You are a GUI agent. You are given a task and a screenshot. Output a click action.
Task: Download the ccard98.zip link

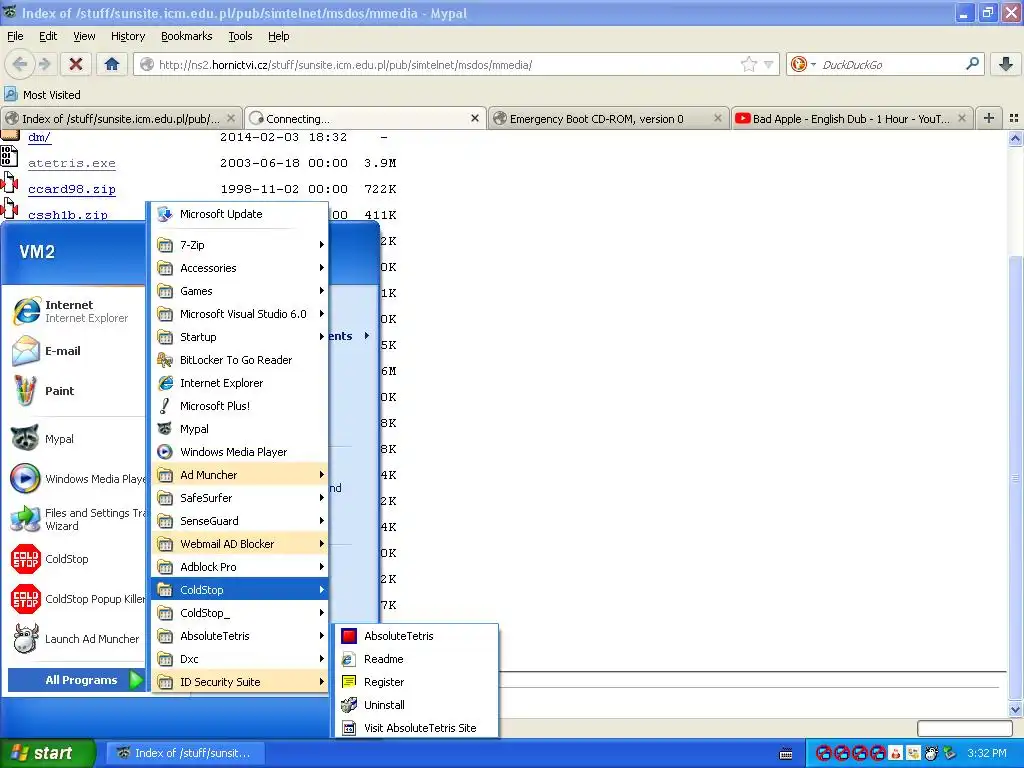tap(72, 189)
